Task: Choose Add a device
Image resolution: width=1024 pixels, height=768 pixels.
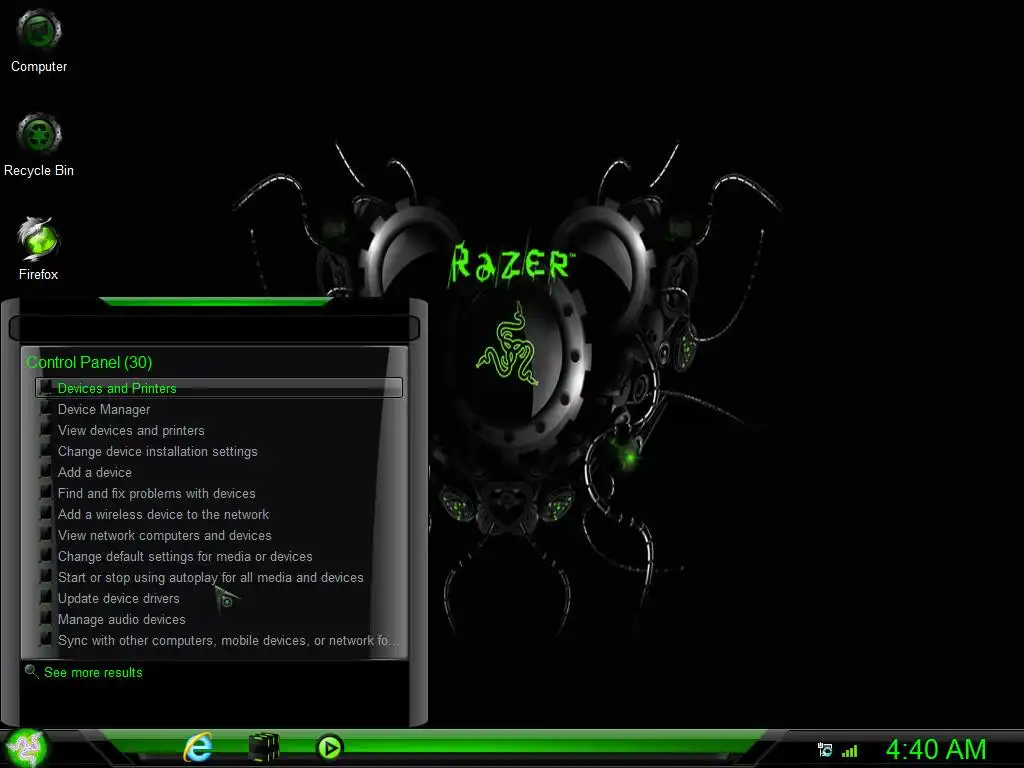Action: [219, 472]
